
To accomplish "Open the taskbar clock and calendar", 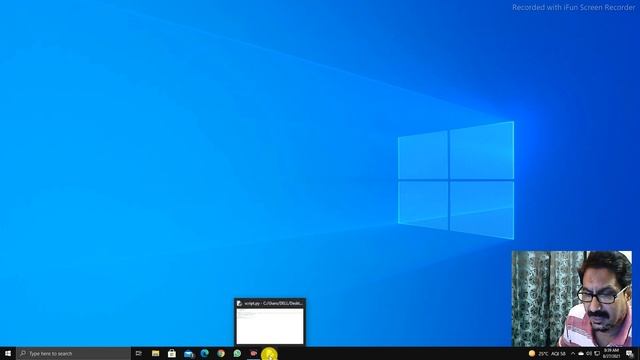I will (x=611, y=353).
